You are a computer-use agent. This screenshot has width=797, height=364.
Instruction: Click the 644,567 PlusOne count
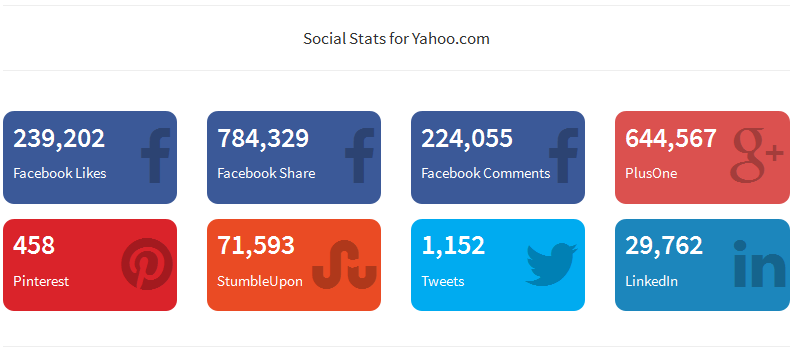pyautogui.click(x=671, y=139)
